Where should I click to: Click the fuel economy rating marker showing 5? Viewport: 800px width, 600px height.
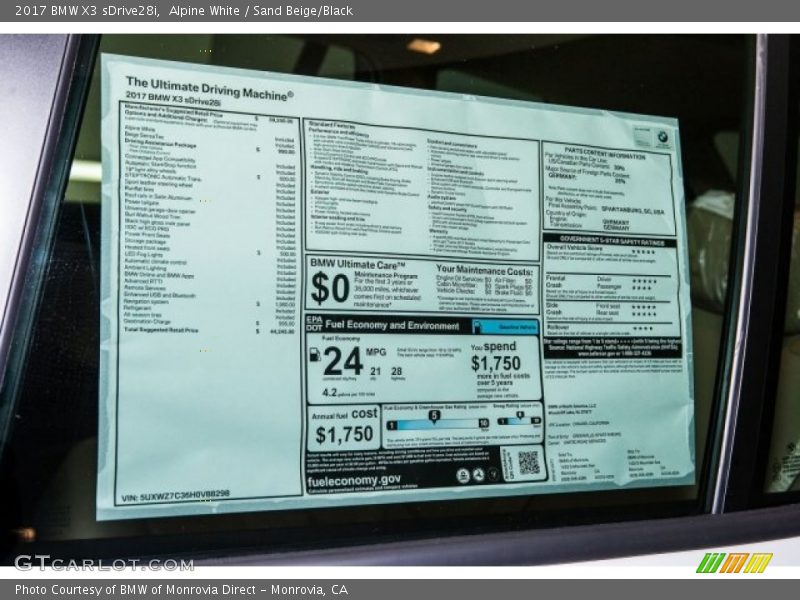434,416
